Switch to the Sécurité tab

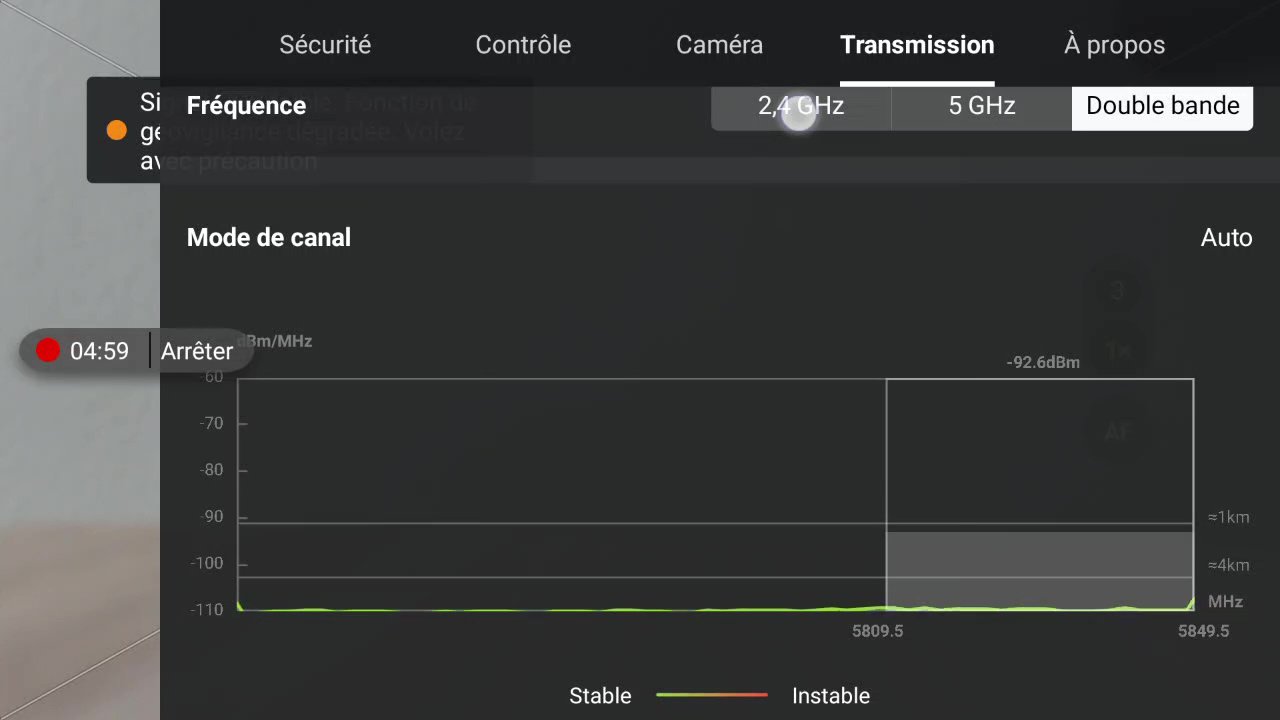[x=325, y=45]
